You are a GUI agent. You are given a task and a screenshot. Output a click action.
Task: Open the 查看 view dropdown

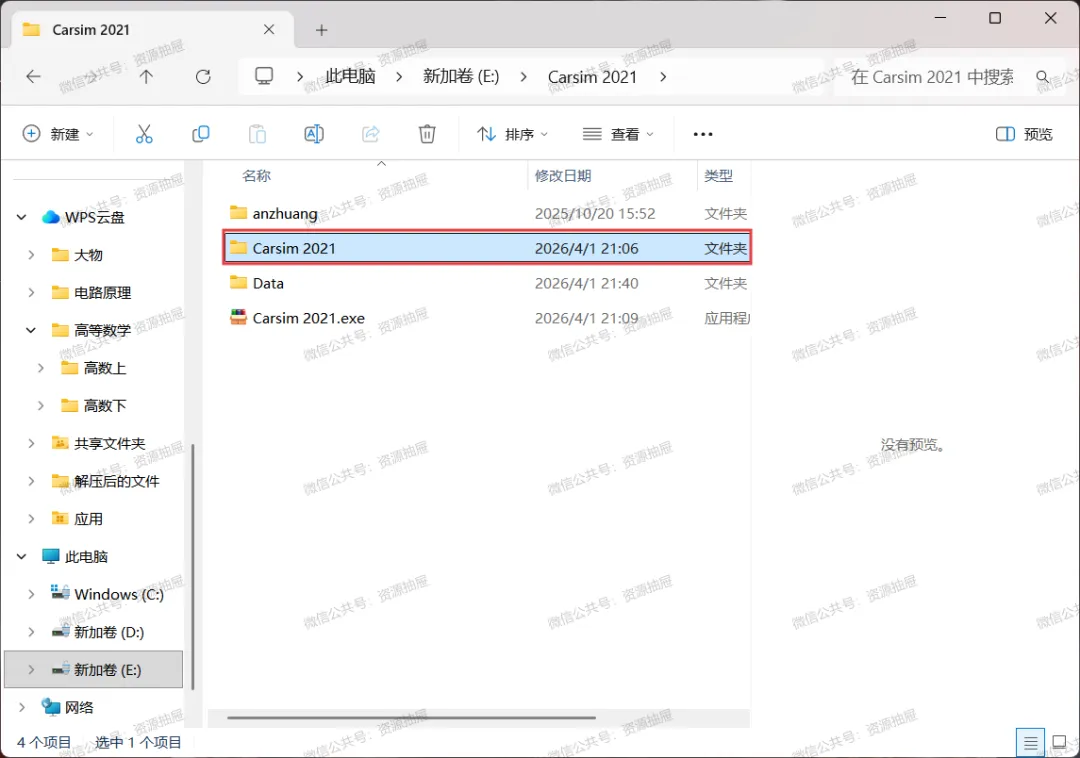618,134
